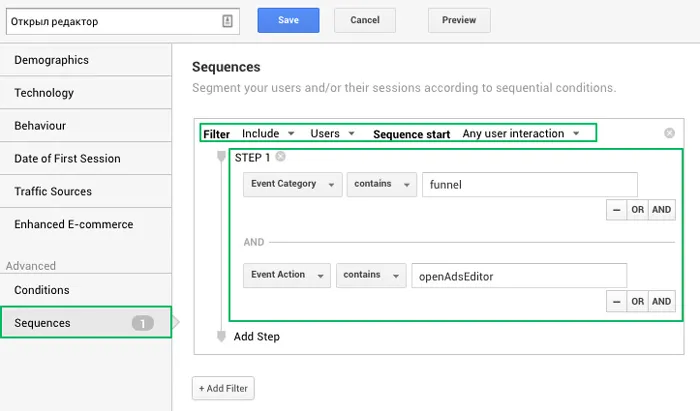Cancel the segment editing
This screenshot has width=700, height=411.
365,20
